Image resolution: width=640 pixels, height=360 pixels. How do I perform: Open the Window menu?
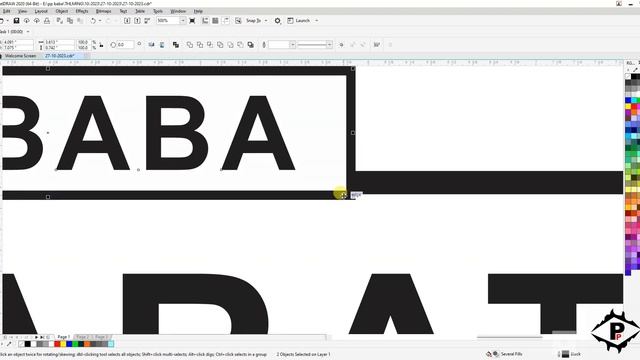(178, 11)
